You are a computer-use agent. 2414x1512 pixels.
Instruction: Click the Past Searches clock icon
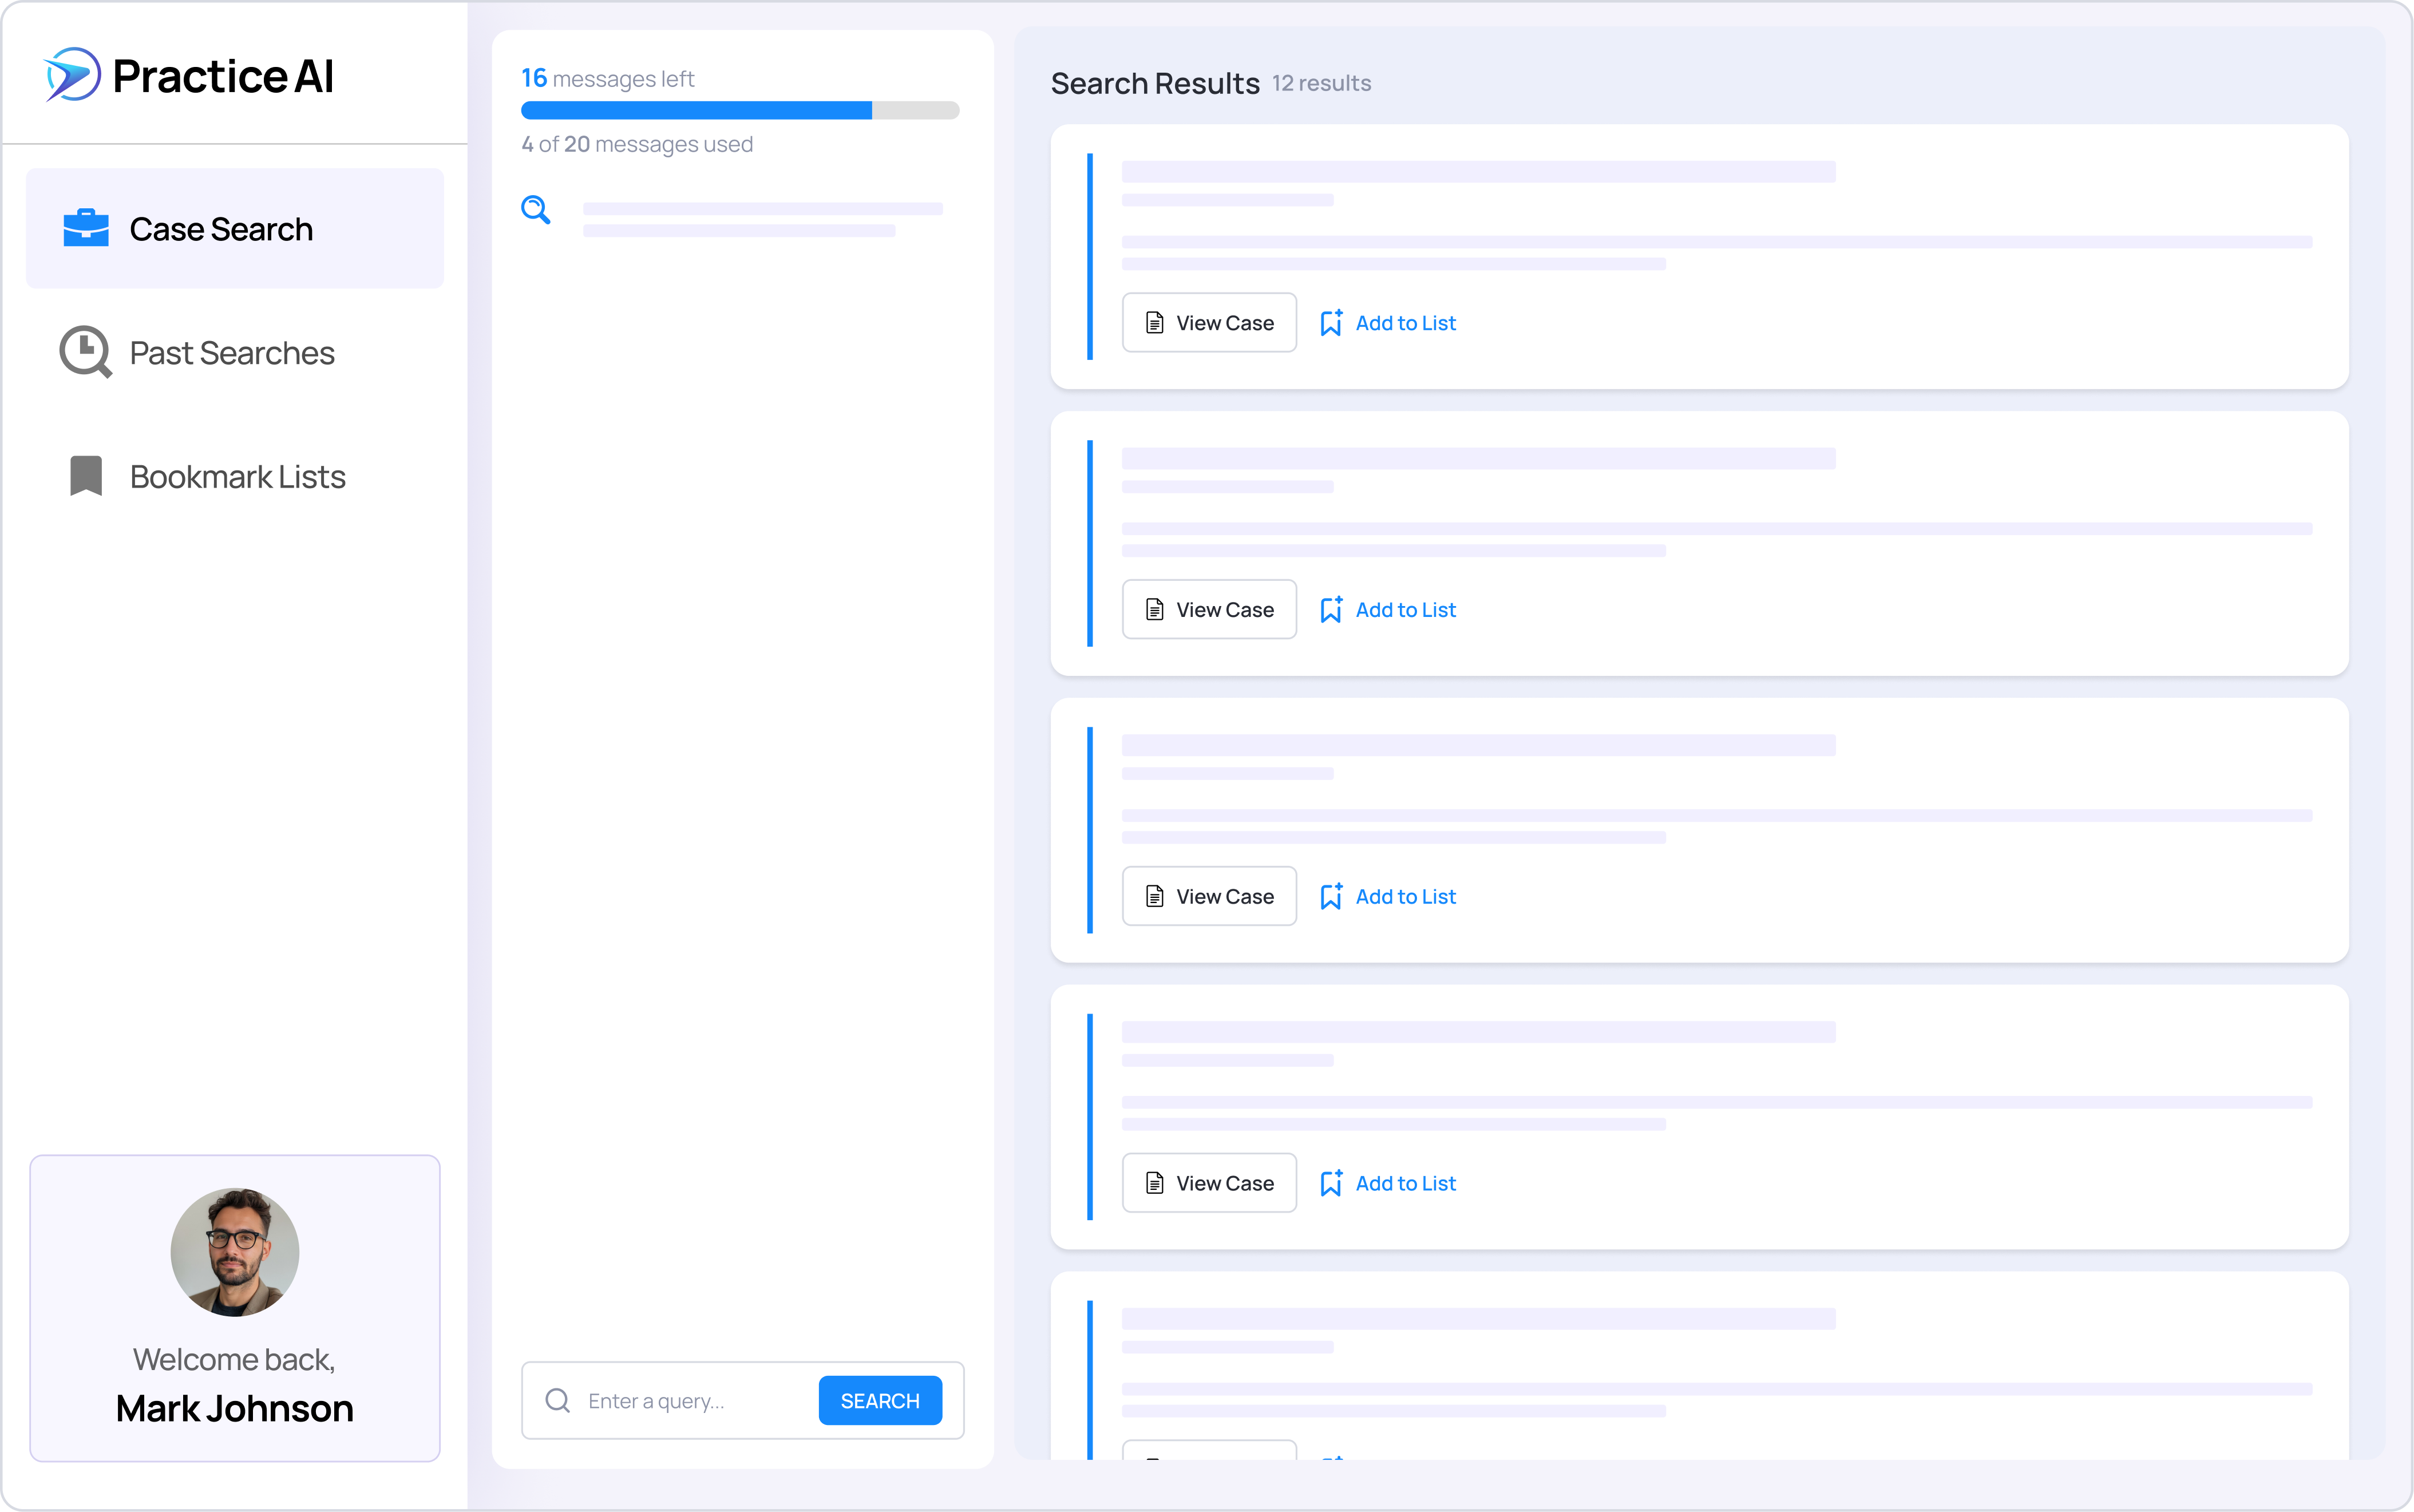pos(84,352)
